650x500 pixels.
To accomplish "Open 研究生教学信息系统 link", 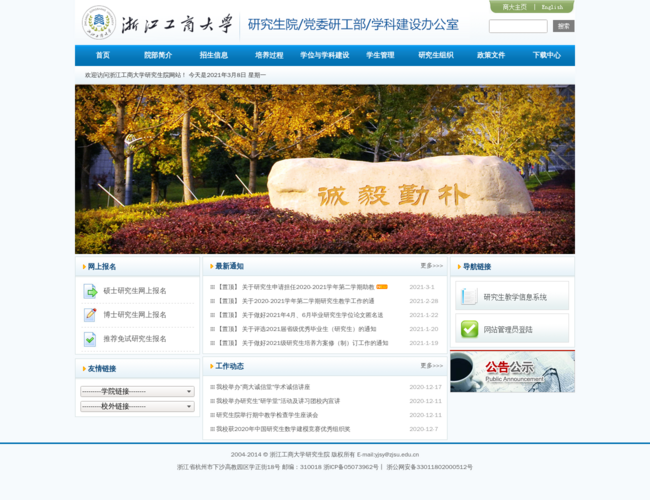I will 515,297.
